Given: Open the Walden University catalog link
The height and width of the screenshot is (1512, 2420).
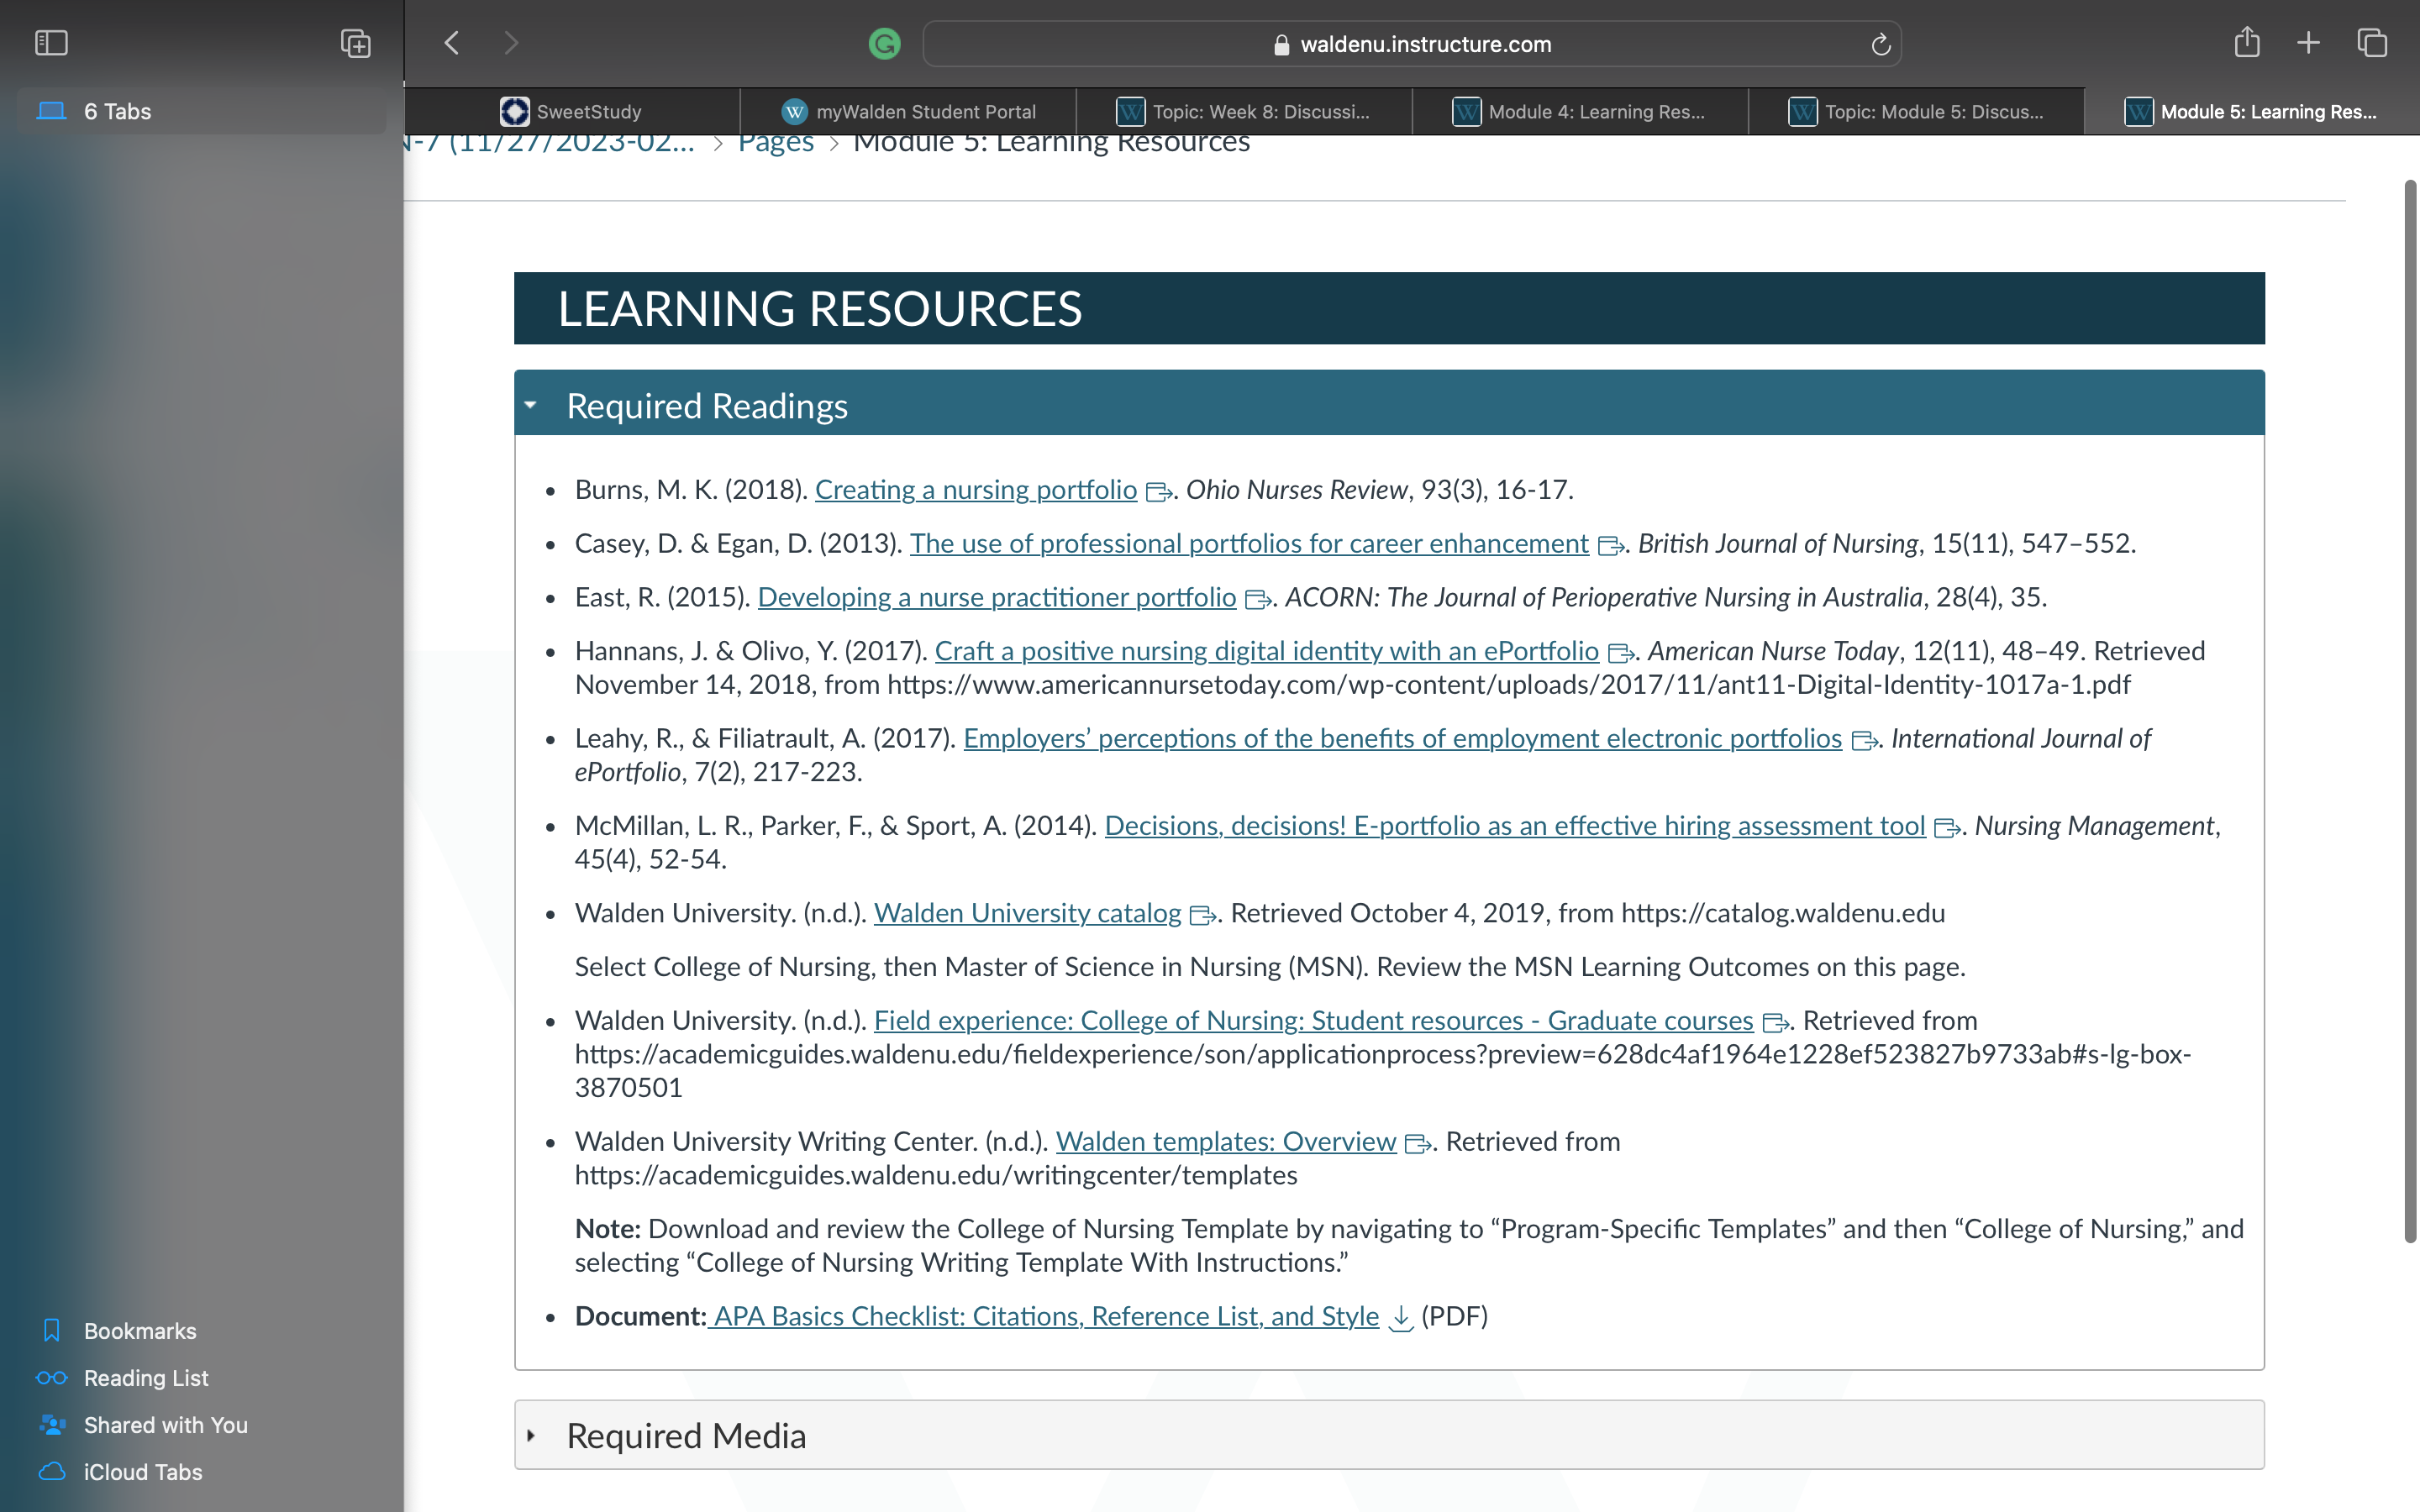Looking at the screenshot, I should [1028, 914].
